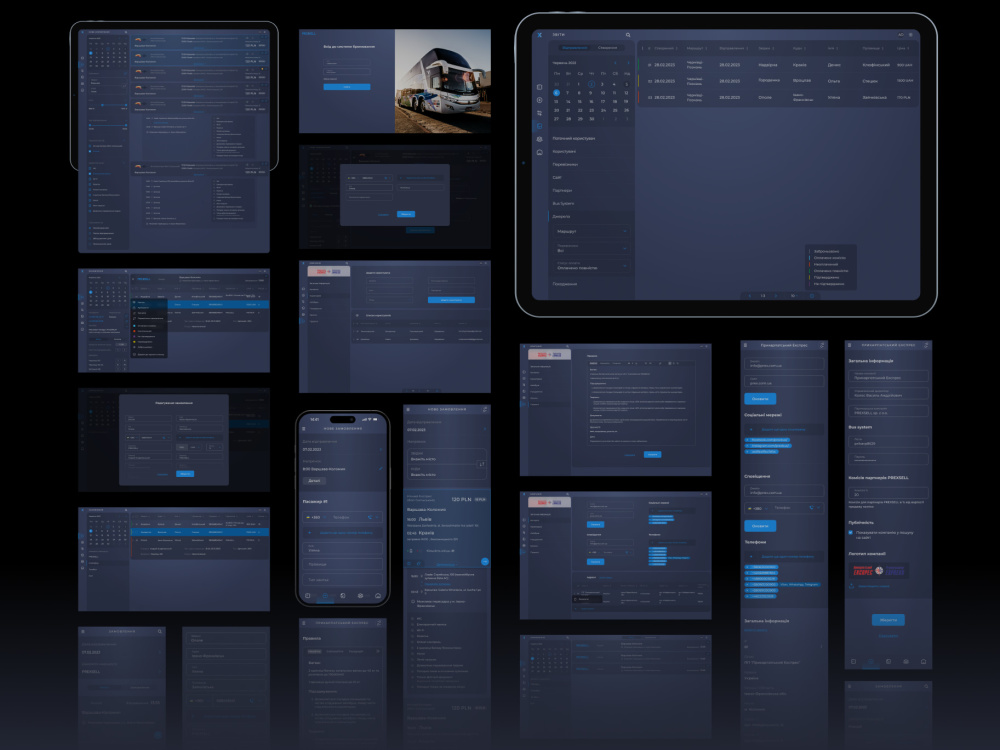Click the calendar icon beside date 07.02.2023 in the phone
The width and height of the screenshot is (1000, 750).
click(x=381, y=450)
